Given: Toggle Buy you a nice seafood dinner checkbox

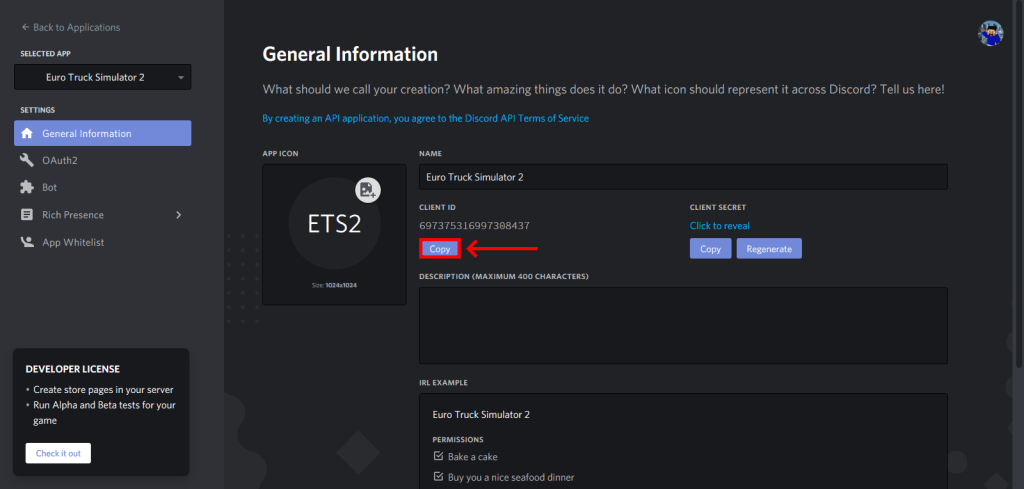Looking at the screenshot, I should (x=438, y=477).
